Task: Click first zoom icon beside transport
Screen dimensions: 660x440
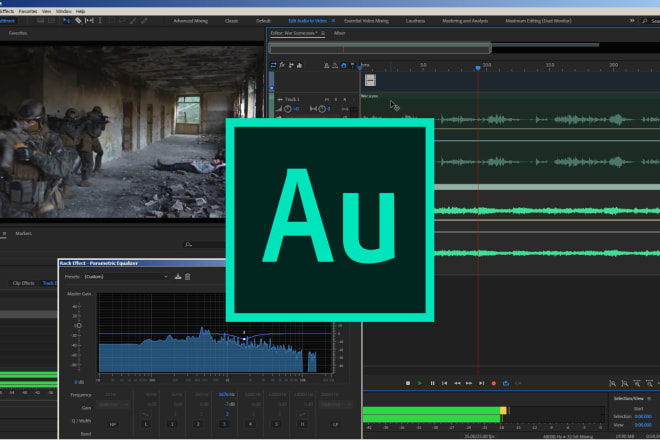Action: point(612,384)
